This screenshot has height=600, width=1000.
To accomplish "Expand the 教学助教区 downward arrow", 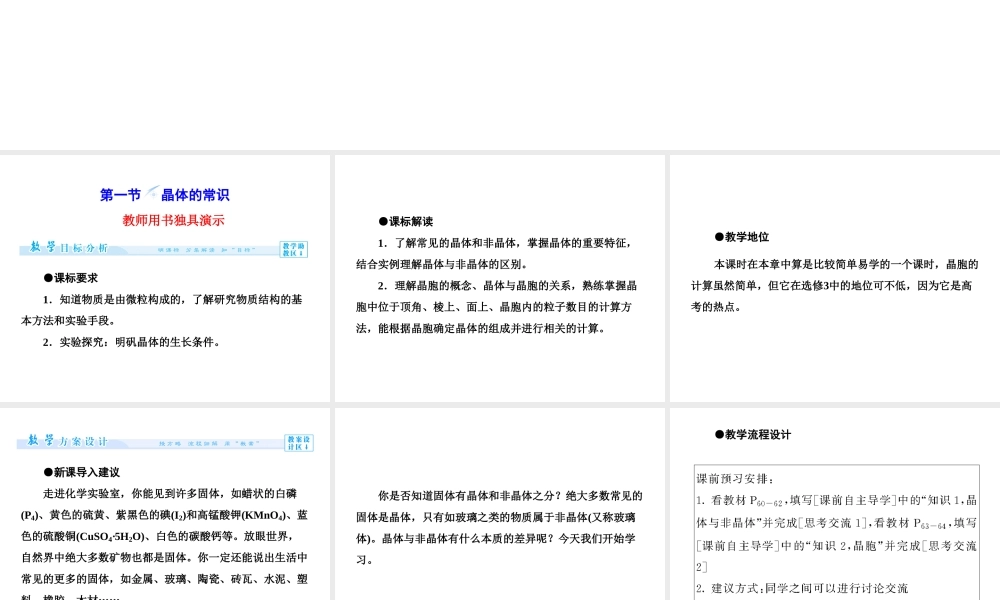I will point(302,252).
